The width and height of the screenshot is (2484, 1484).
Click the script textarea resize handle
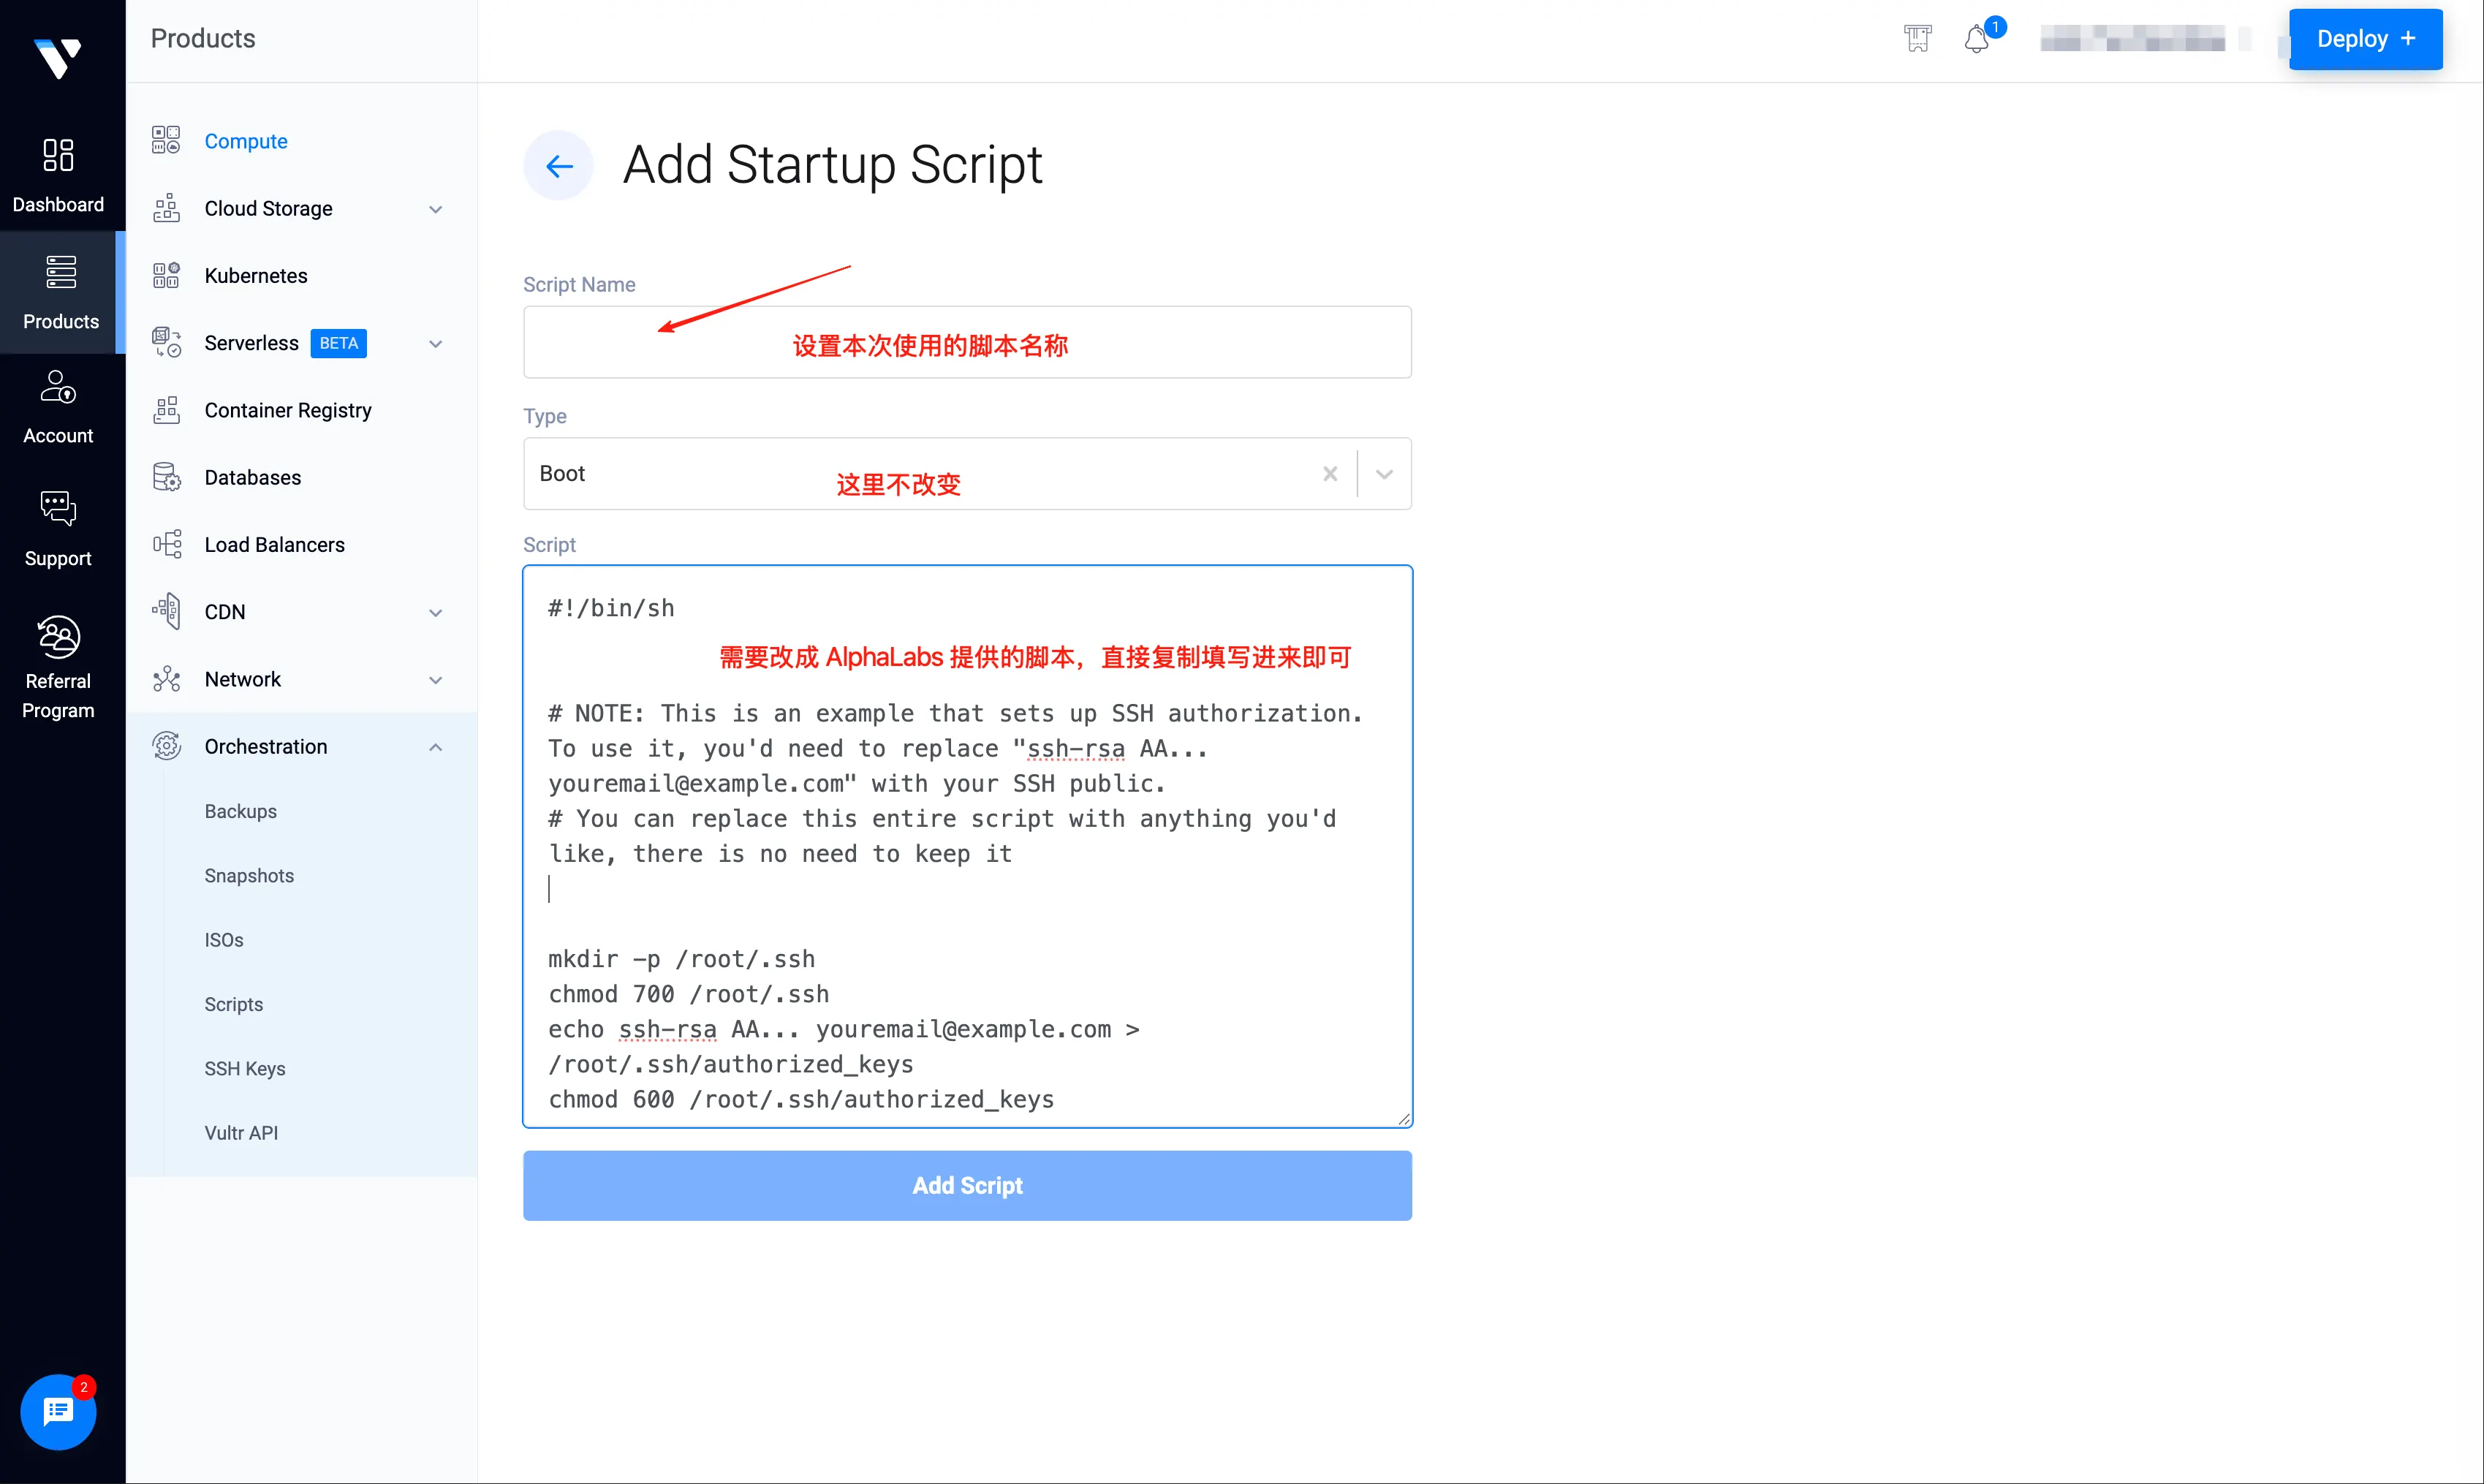point(1404,1119)
